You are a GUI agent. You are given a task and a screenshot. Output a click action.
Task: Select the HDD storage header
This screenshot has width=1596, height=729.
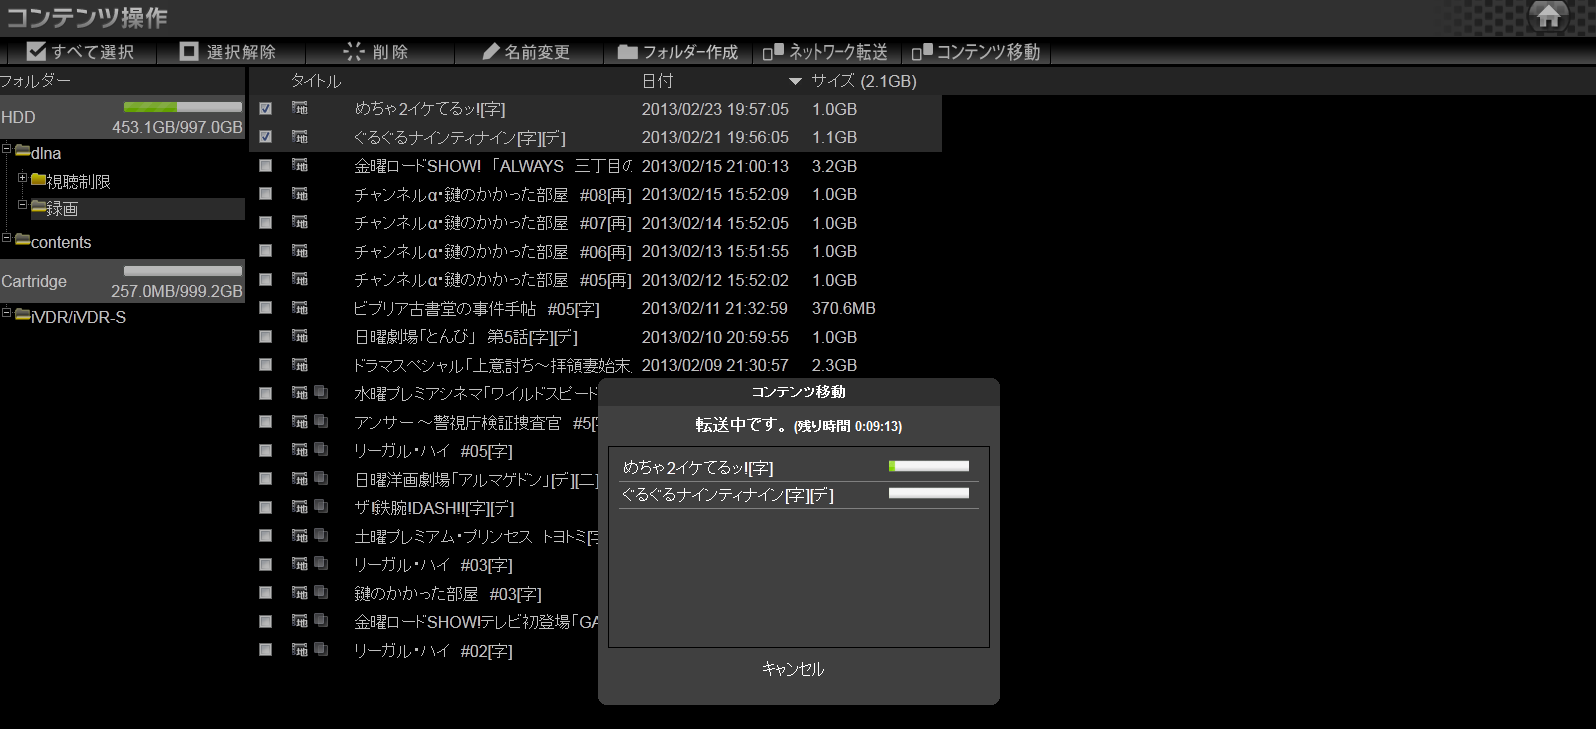click(x=122, y=117)
